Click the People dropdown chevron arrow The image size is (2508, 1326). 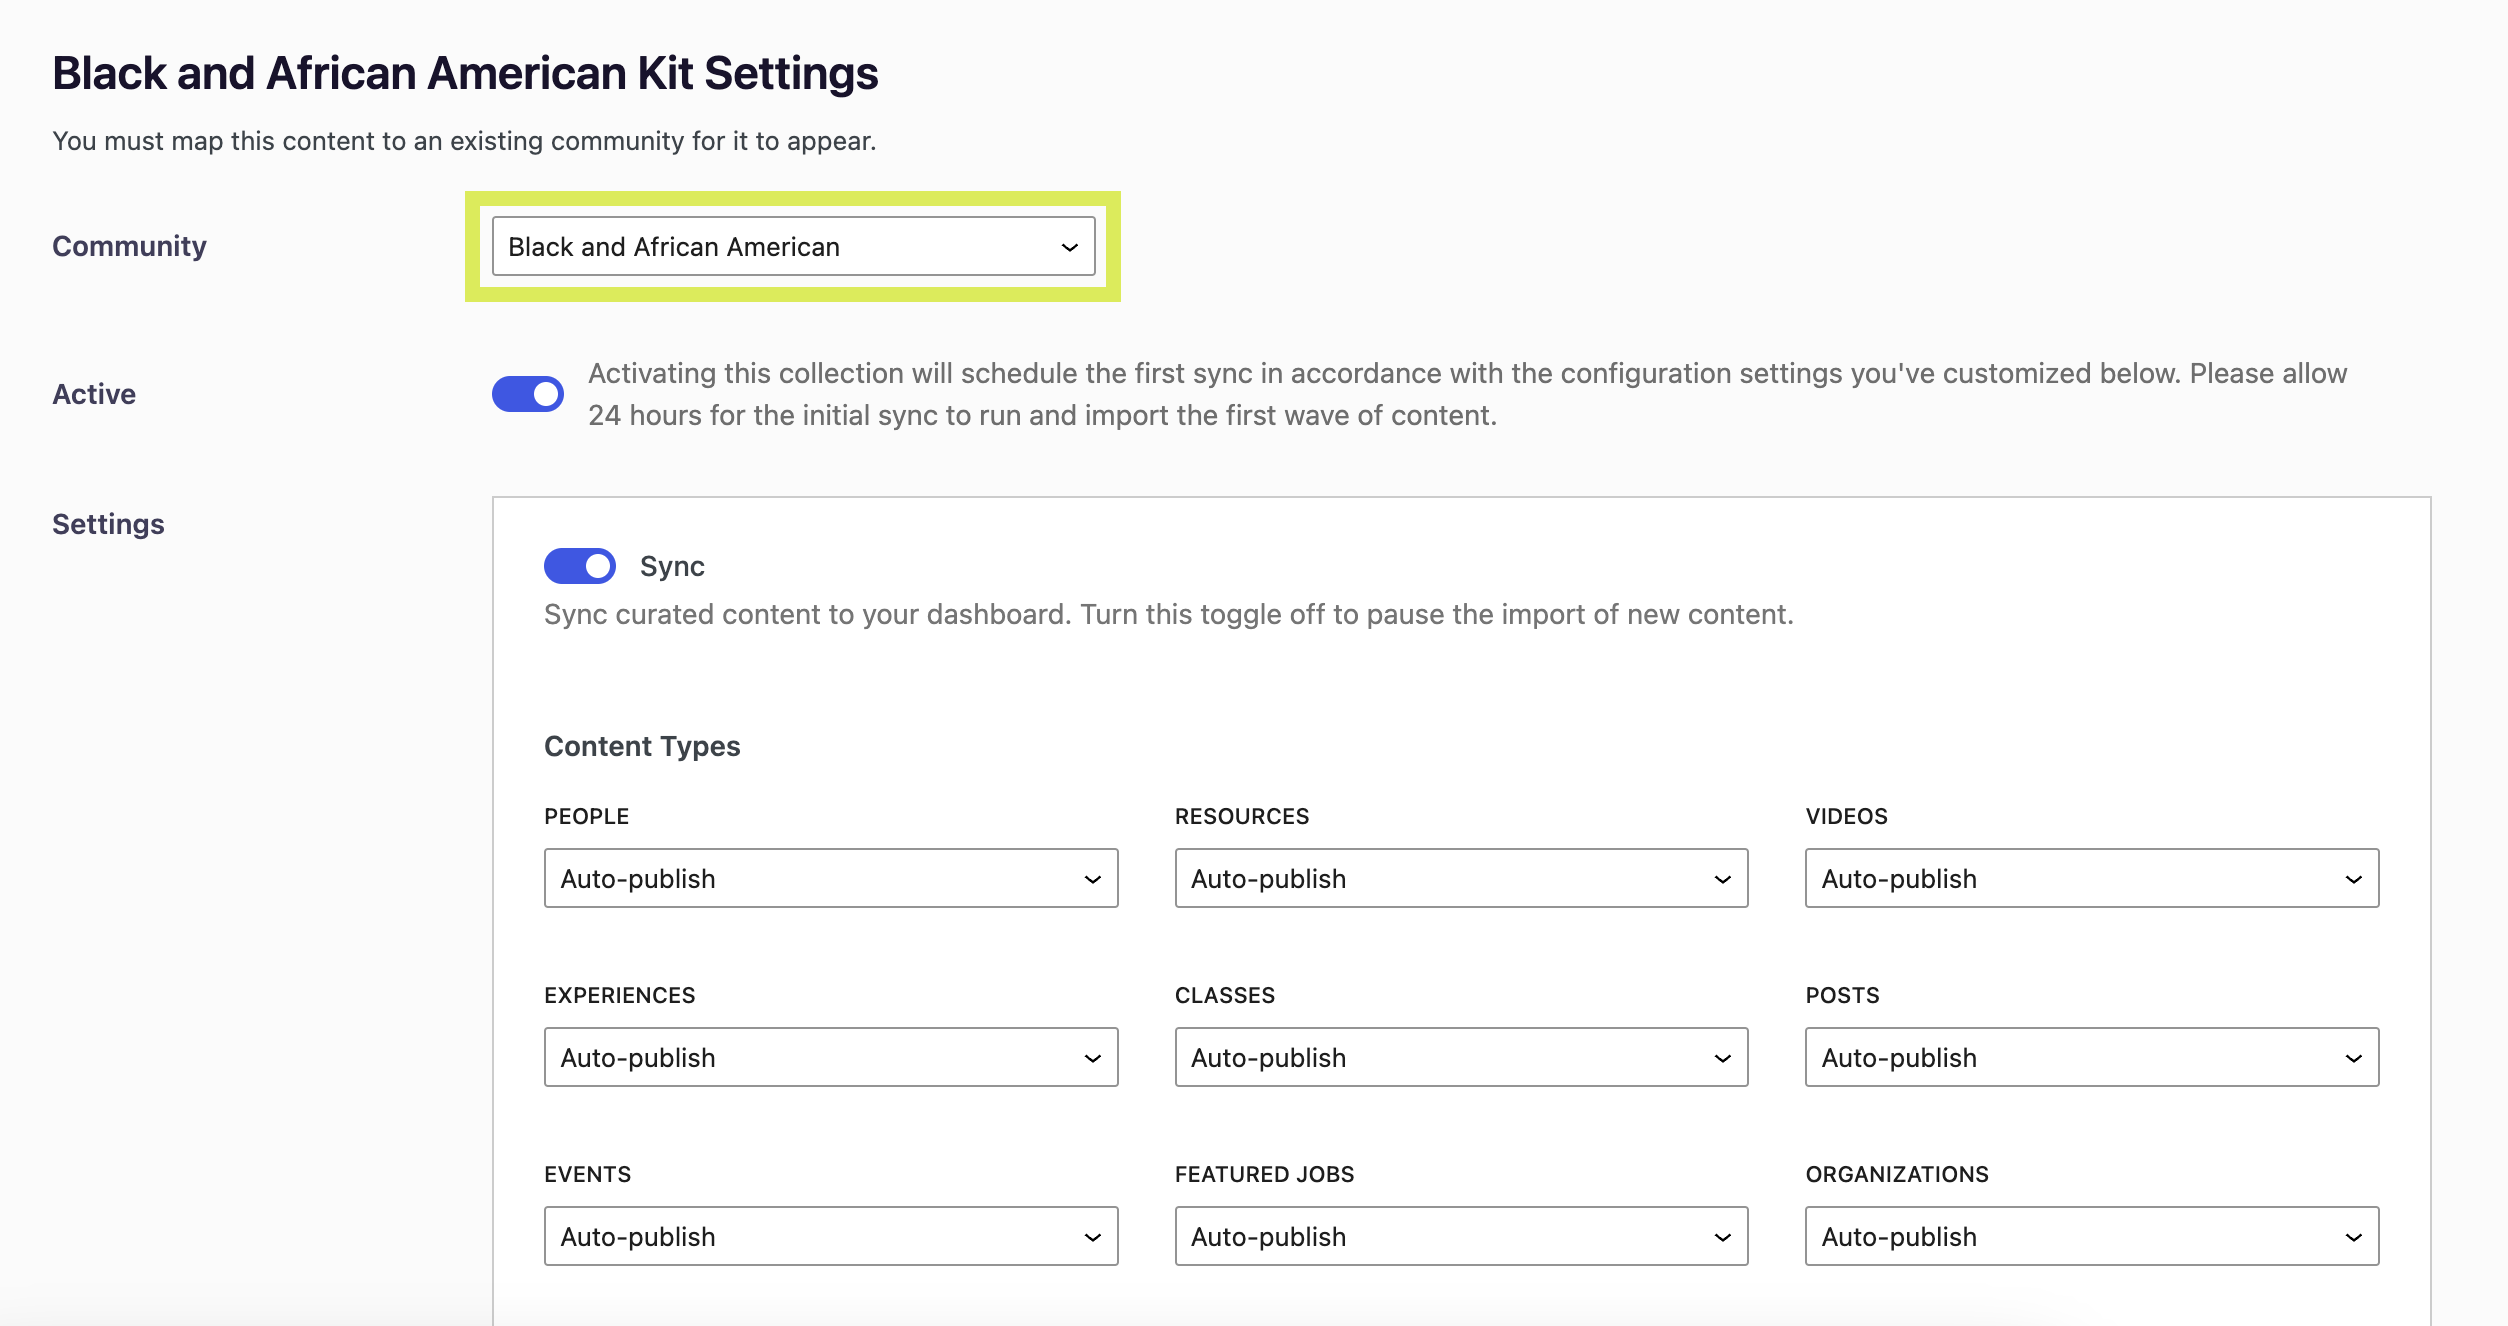pos(1092,879)
